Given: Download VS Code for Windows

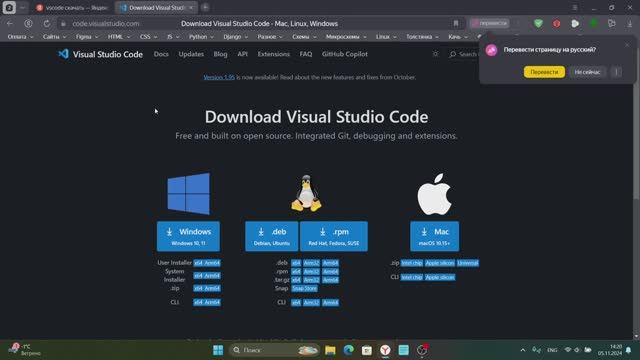Looking at the screenshot, I should click(188, 236).
